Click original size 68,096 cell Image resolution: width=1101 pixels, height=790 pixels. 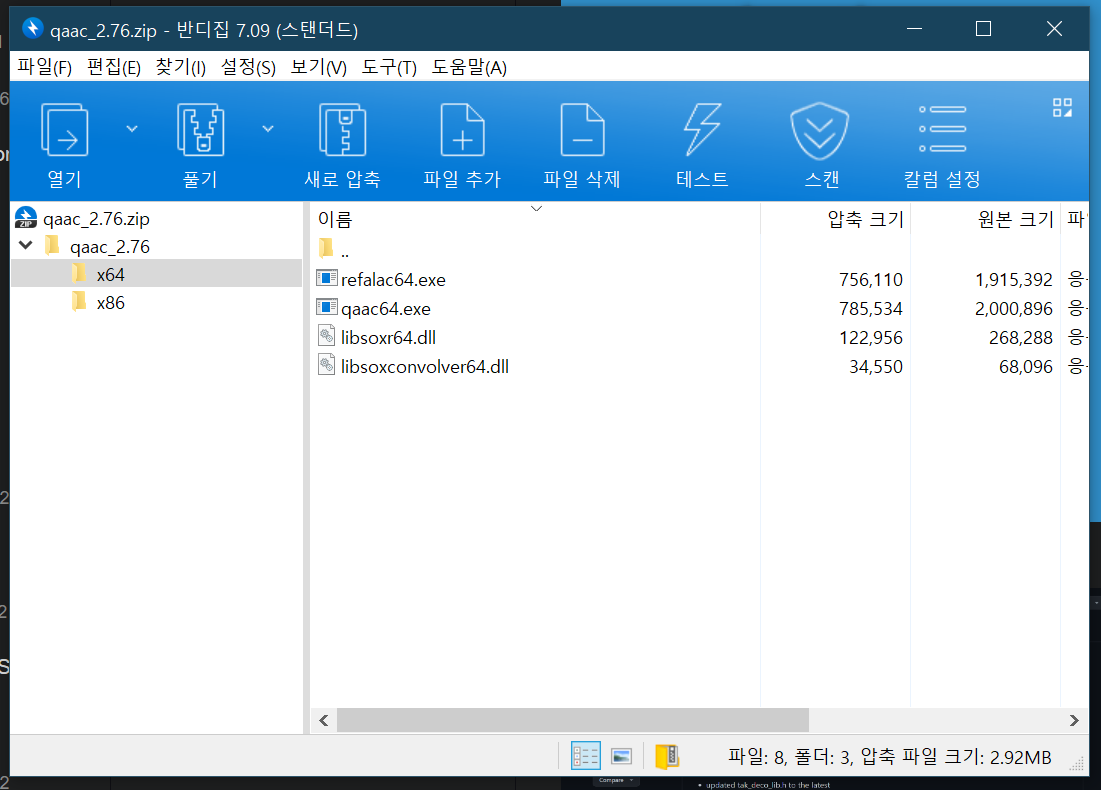1025,367
